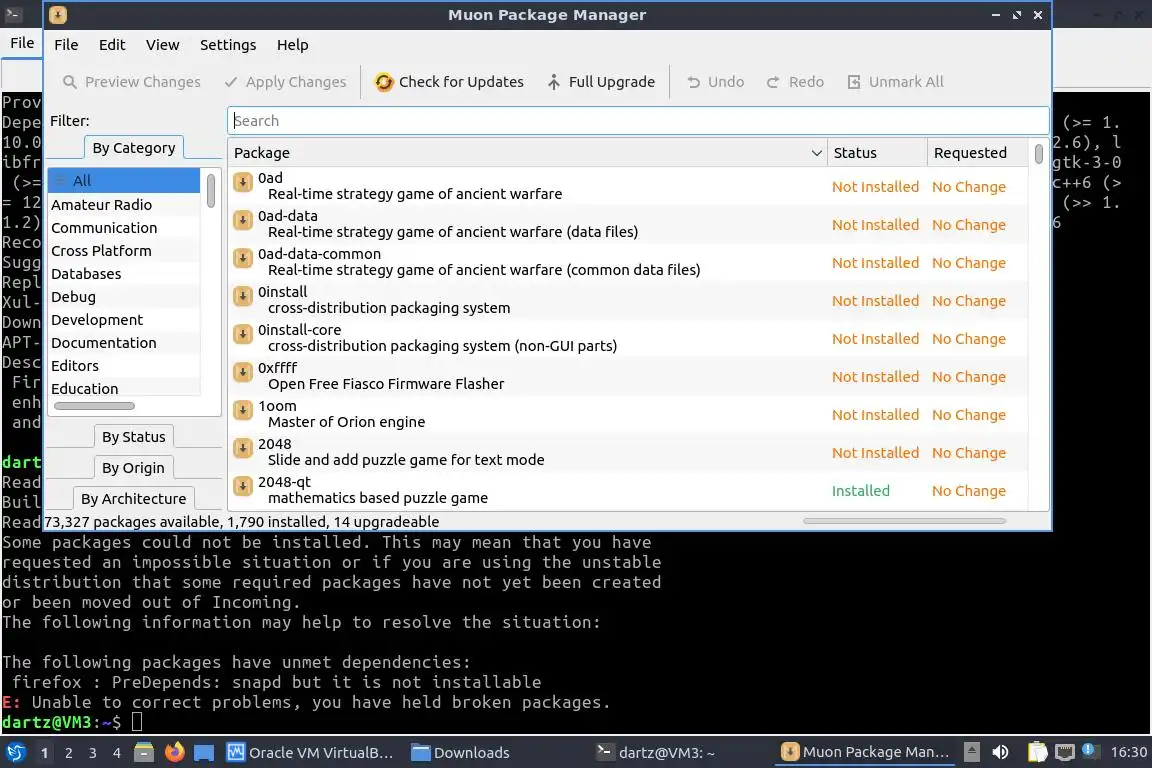Click the network monitor tray icon

1064,752
